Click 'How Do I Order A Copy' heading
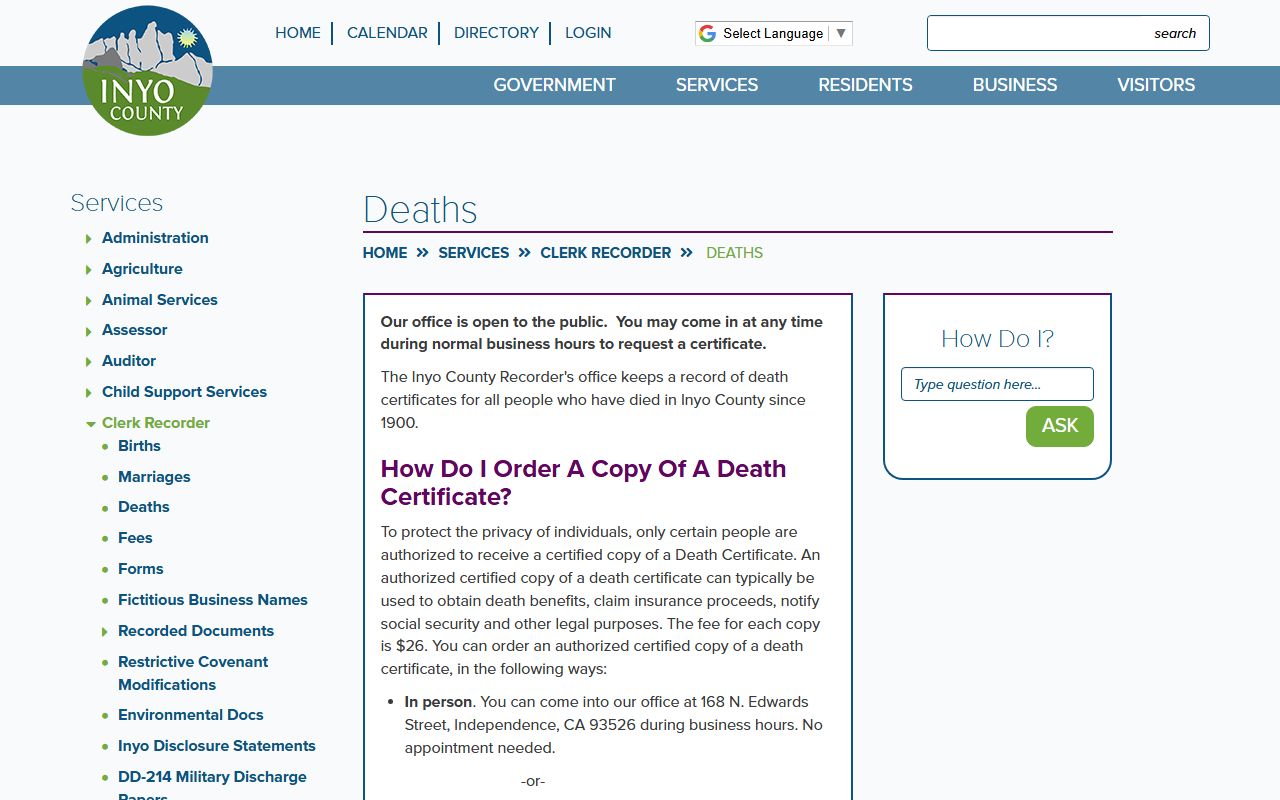Viewport: 1280px width, 800px height. (583, 483)
